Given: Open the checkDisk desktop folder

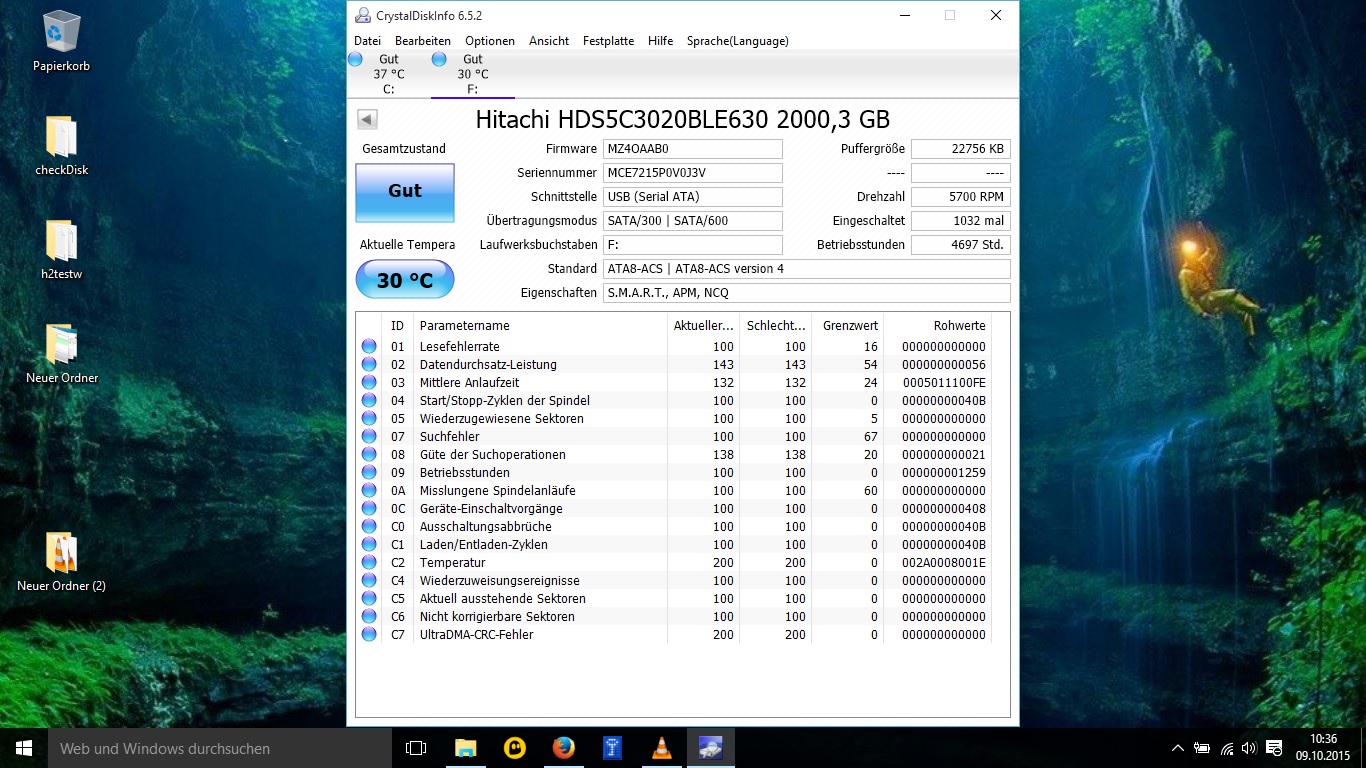Looking at the screenshot, I should [x=61, y=146].
